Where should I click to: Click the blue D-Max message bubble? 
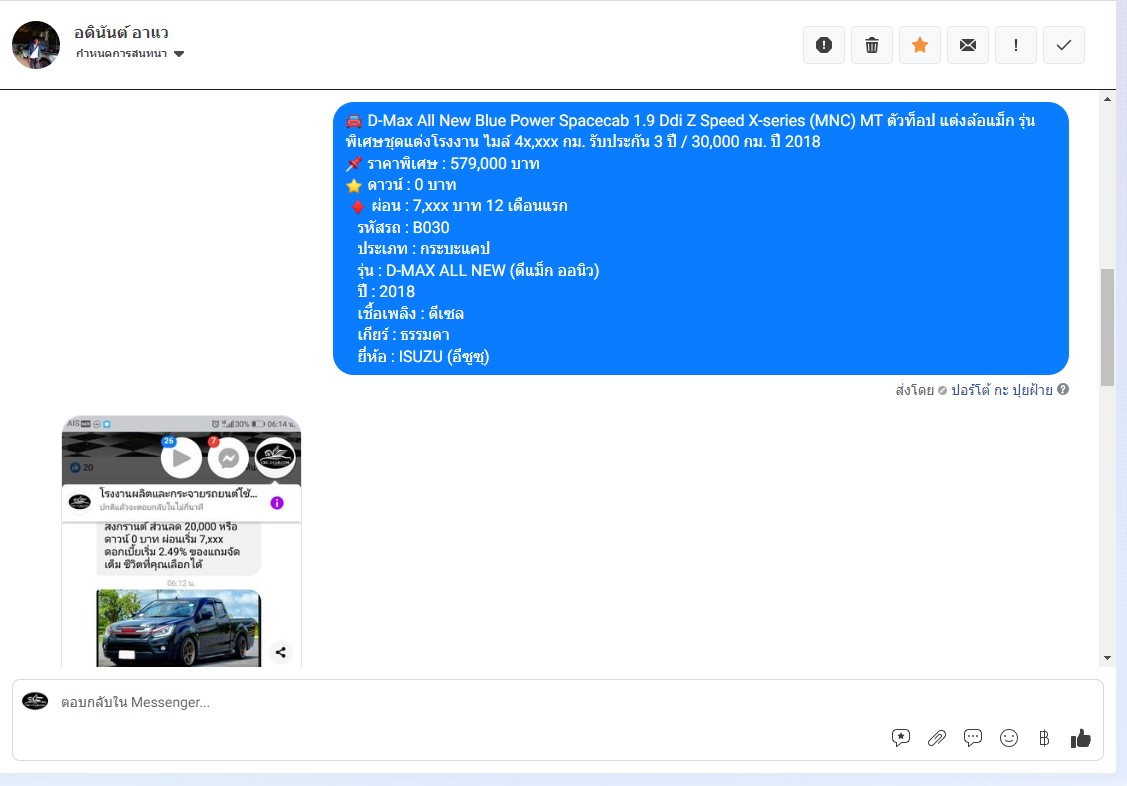click(x=701, y=239)
